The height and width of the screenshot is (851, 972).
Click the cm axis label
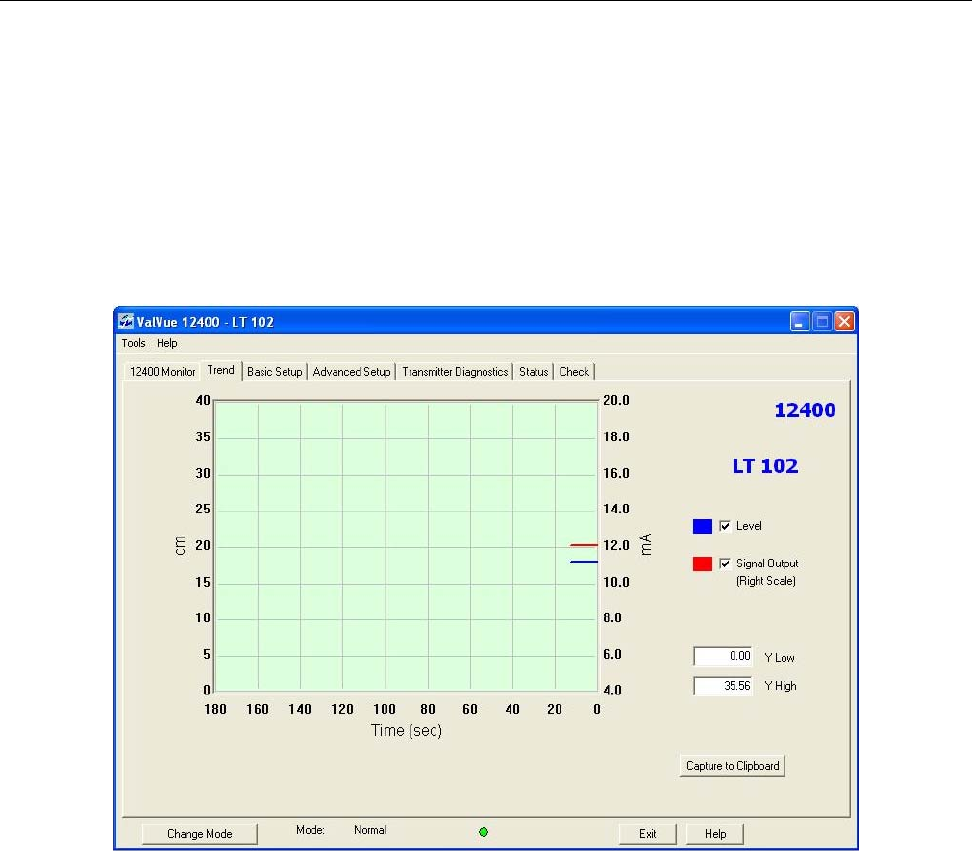pyautogui.click(x=180, y=546)
